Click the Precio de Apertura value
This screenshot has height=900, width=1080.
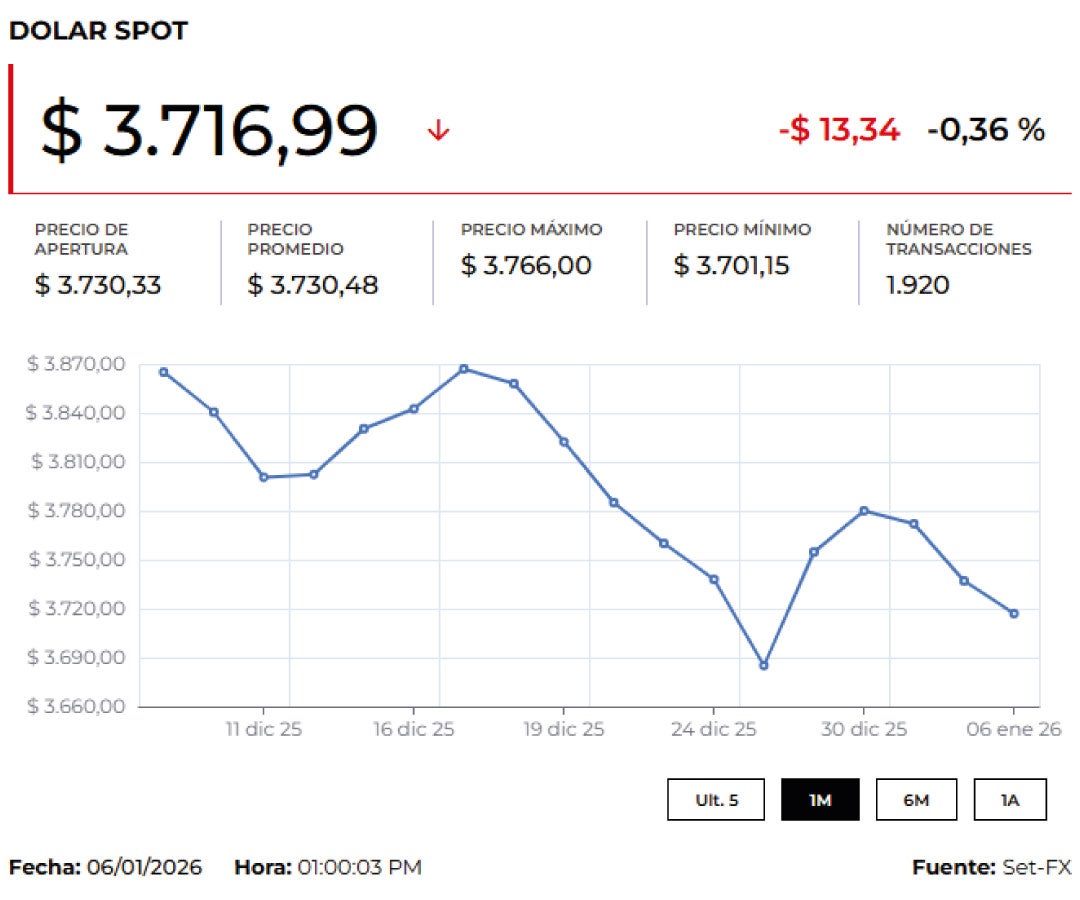pos(98,285)
